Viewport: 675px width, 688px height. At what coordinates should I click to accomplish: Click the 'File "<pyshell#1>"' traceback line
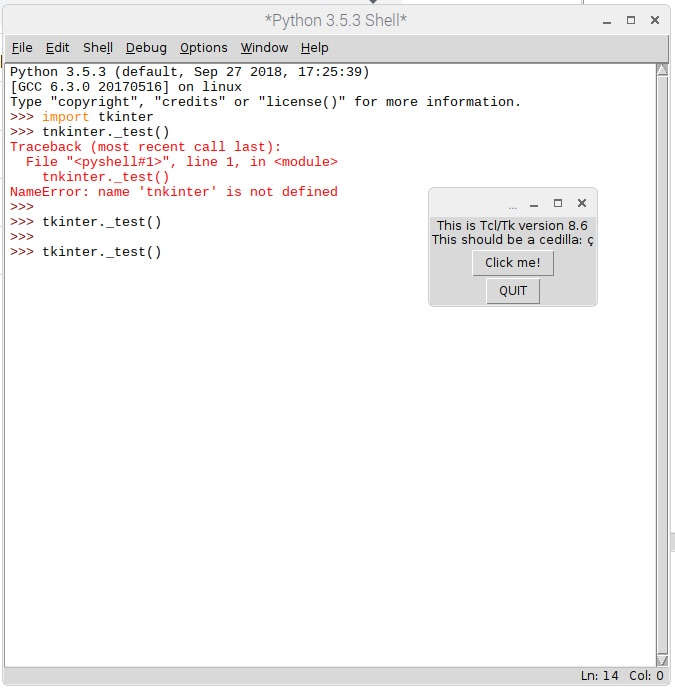182,162
